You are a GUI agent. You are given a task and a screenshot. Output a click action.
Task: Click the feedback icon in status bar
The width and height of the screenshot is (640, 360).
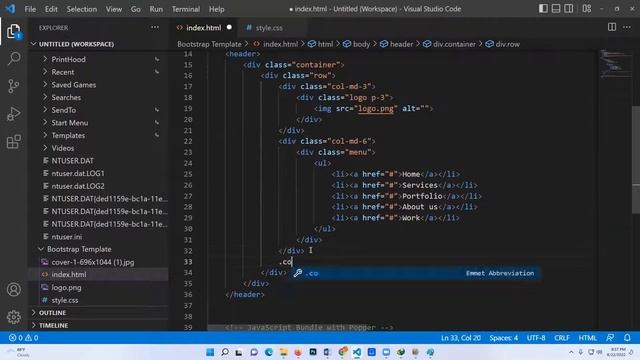click(610, 338)
